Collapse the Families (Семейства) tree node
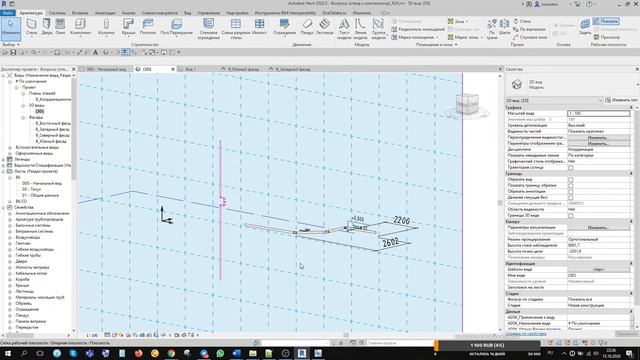This screenshot has height=360, width=640. tap(4, 207)
